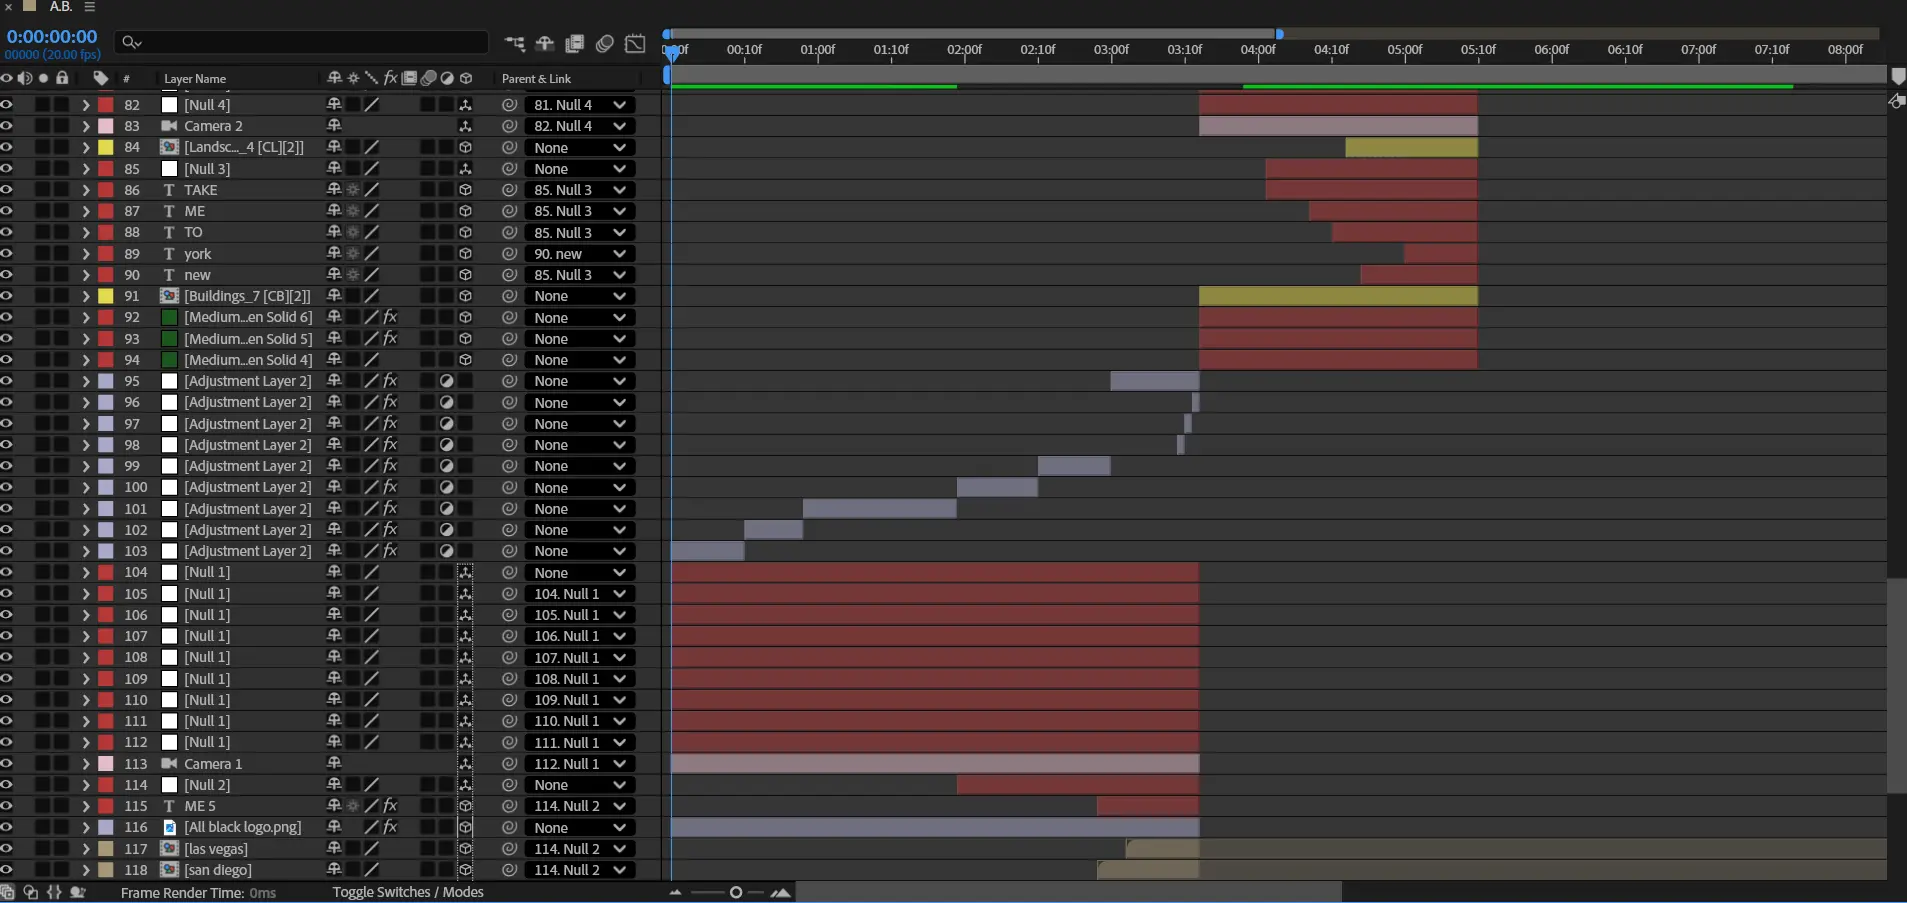The width and height of the screenshot is (1907, 903).
Task: Open the Graph Editor
Action: (635, 43)
